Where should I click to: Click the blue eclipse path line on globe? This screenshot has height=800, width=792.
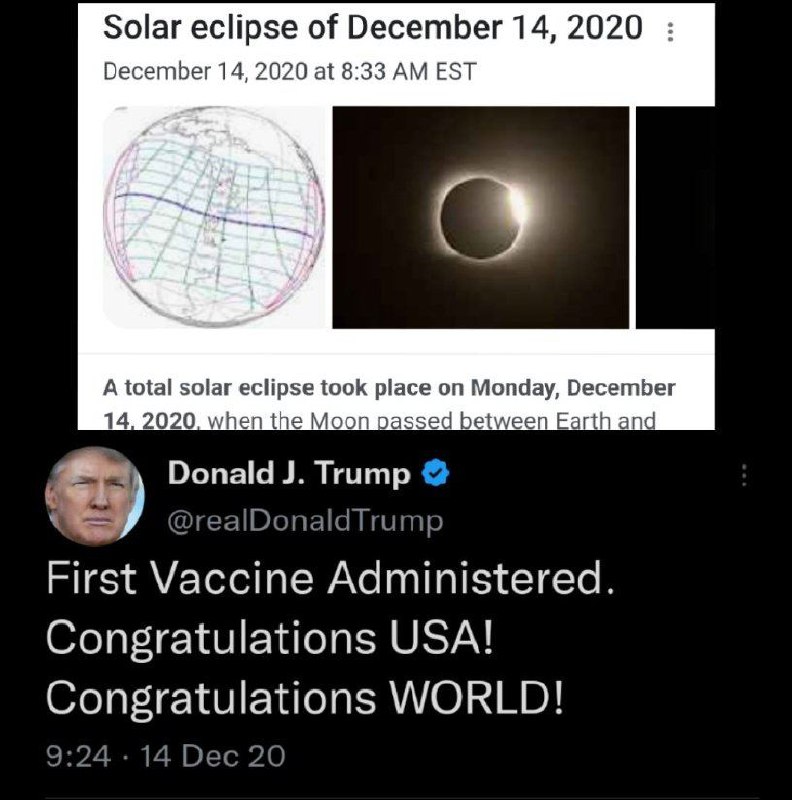click(x=214, y=213)
